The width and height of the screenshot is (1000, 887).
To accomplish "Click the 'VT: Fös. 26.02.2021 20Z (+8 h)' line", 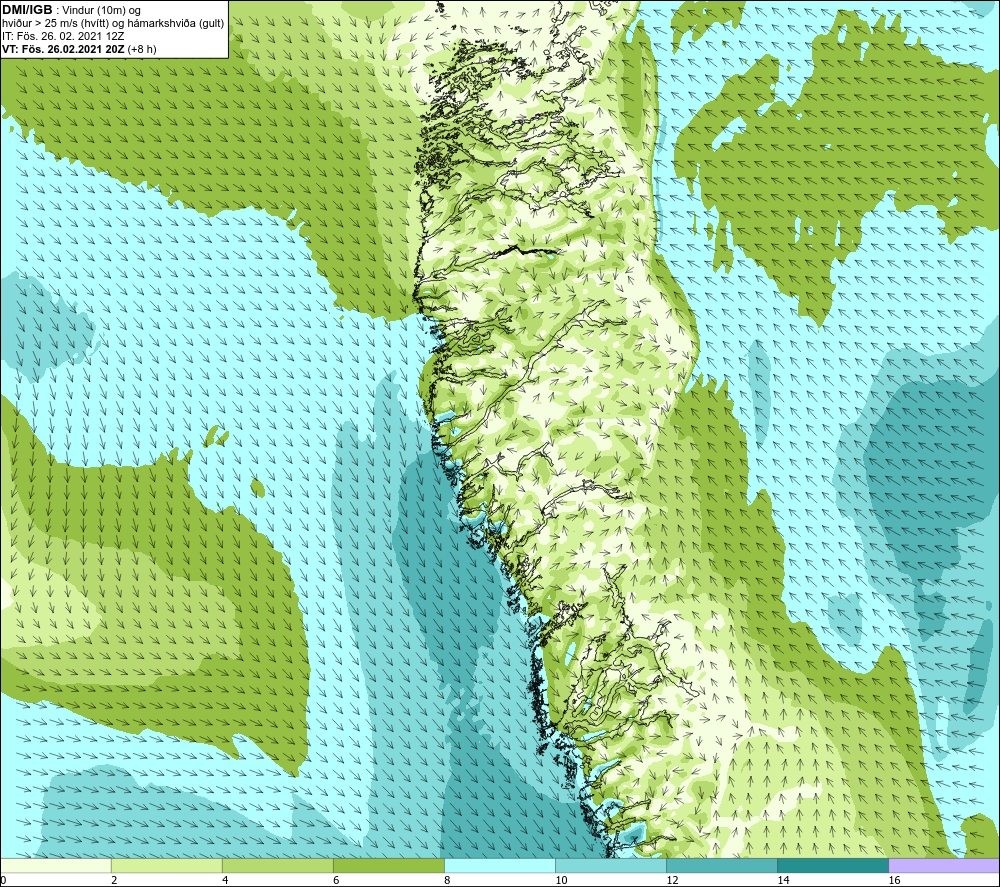I will coord(79,49).
